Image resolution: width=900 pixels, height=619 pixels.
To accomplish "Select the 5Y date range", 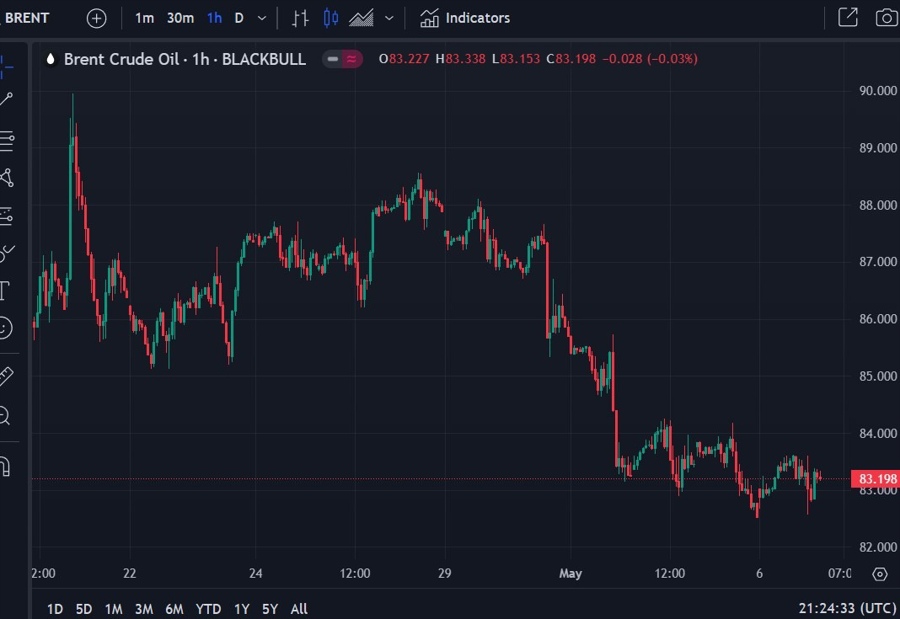I will tap(270, 609).
